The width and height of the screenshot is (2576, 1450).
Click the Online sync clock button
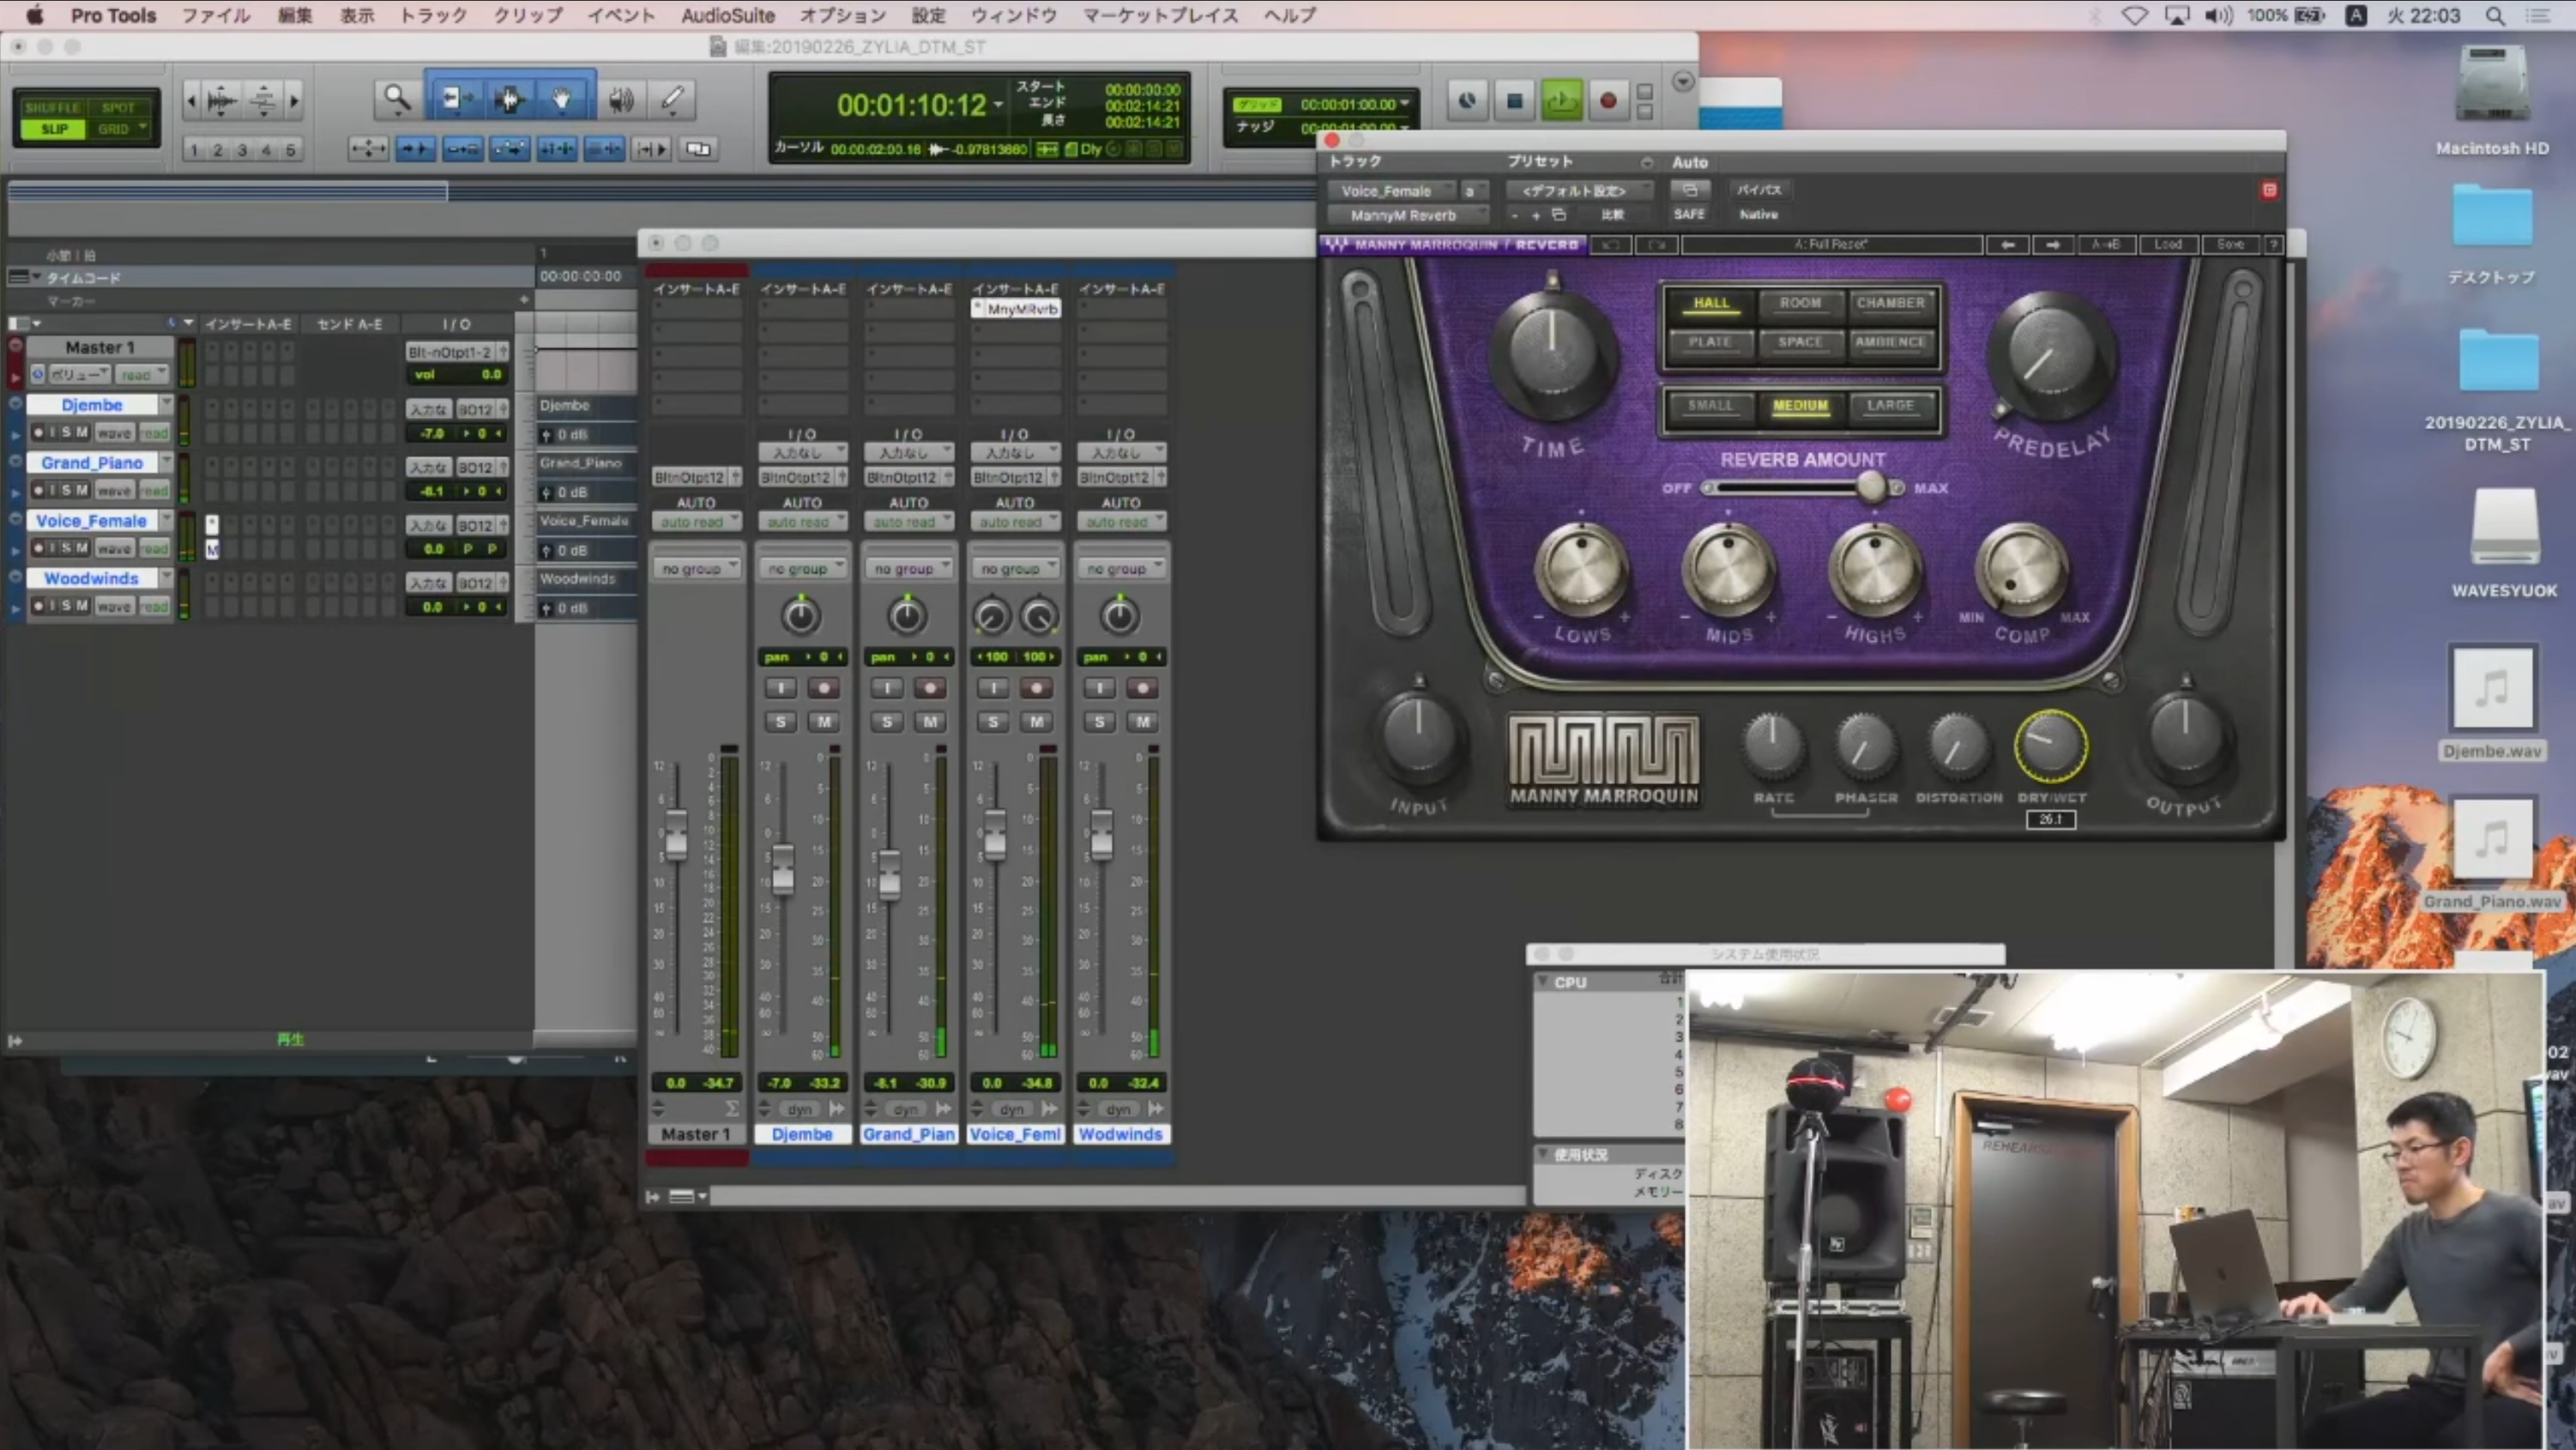(1467, 101)
